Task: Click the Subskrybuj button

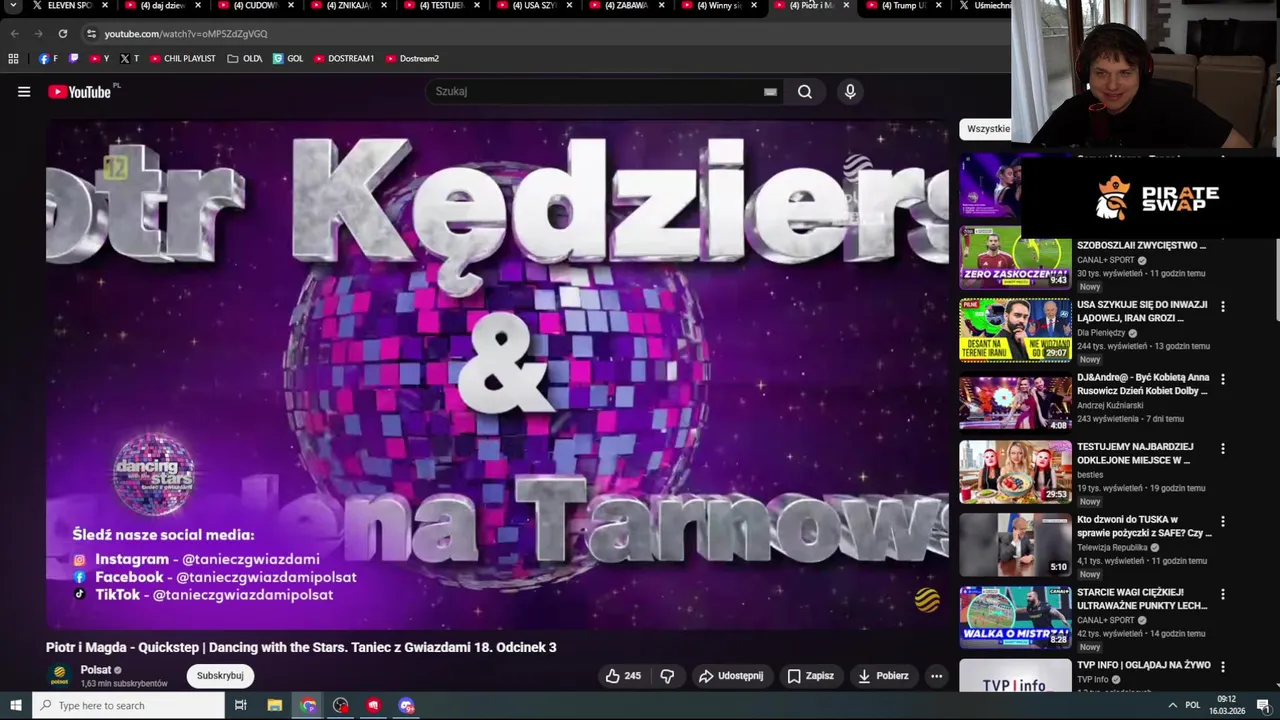Action: click(x=220, y=676)
